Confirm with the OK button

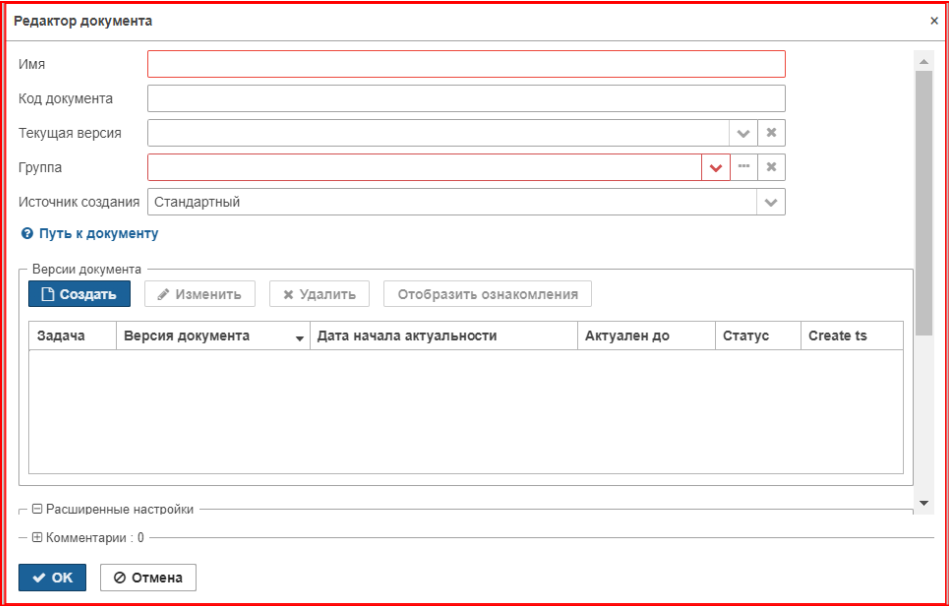pyautogui.click(x=53, y=578)
